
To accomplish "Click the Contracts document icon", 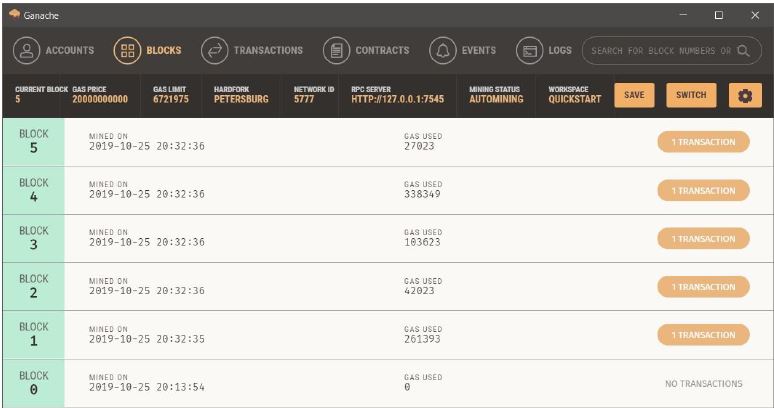I will coord(337,51).
